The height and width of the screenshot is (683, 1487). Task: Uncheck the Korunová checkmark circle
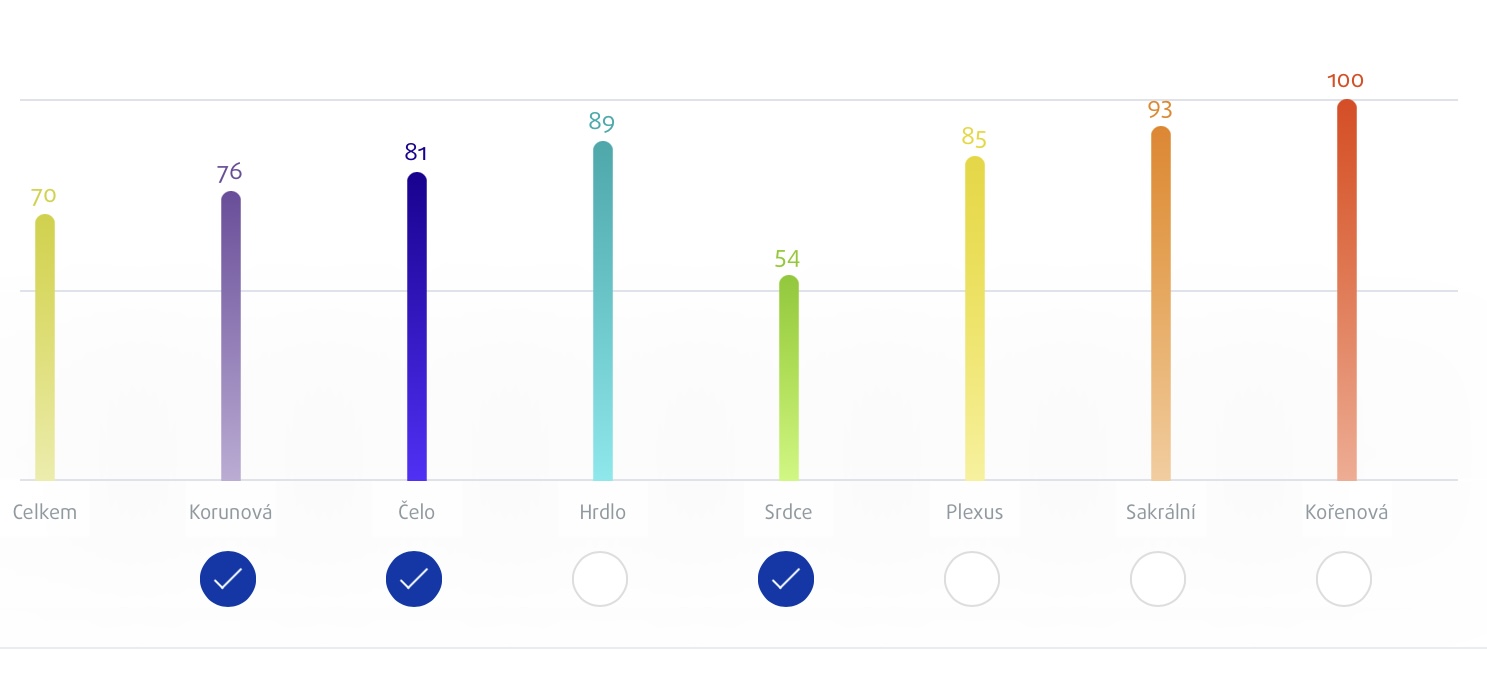[228, 579]
